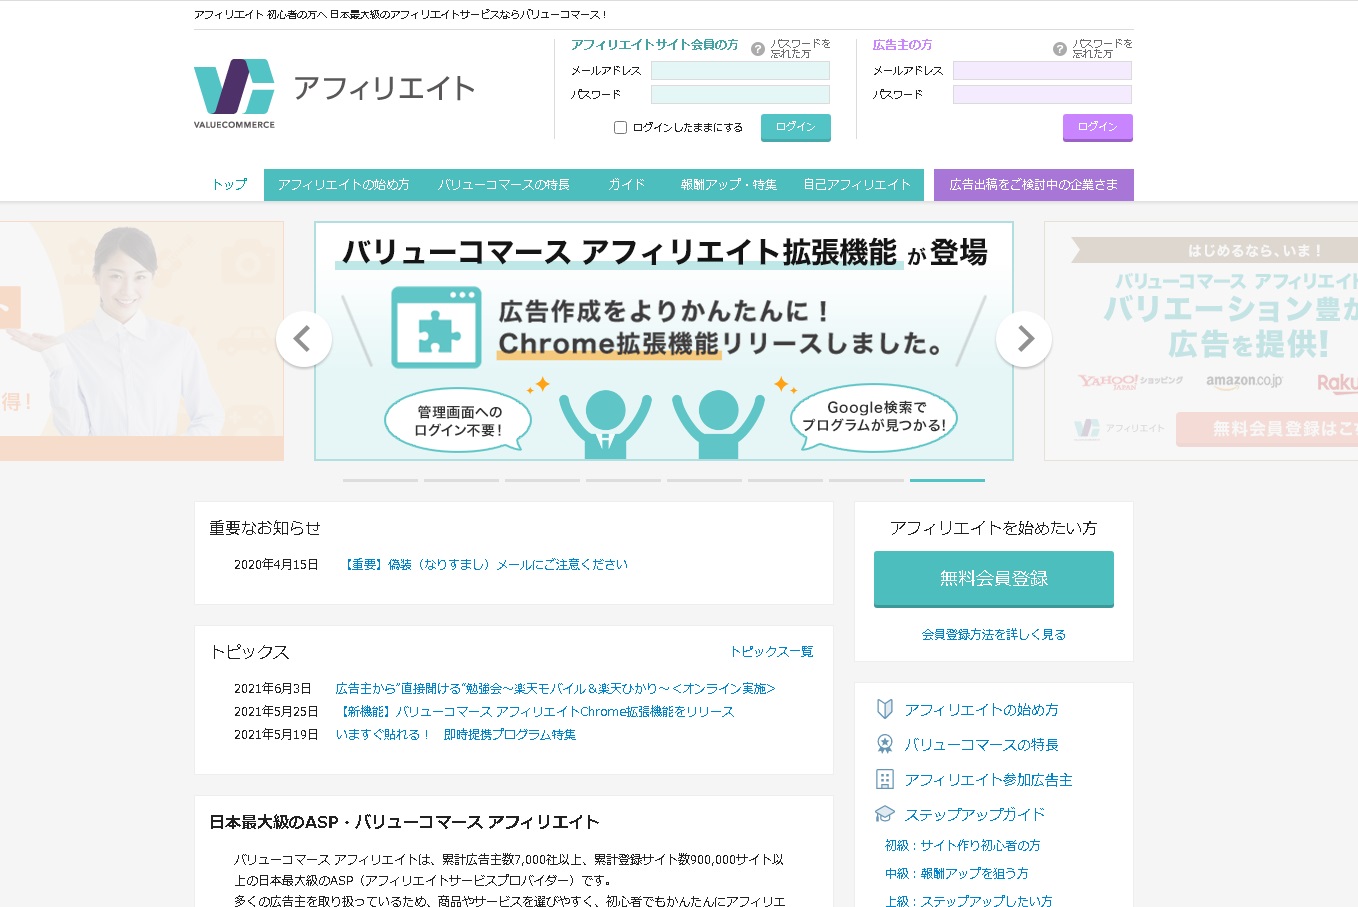Screen dimensions: 1358x907
Task: Click the ValueCommerce logo
Action: point(234,93)
